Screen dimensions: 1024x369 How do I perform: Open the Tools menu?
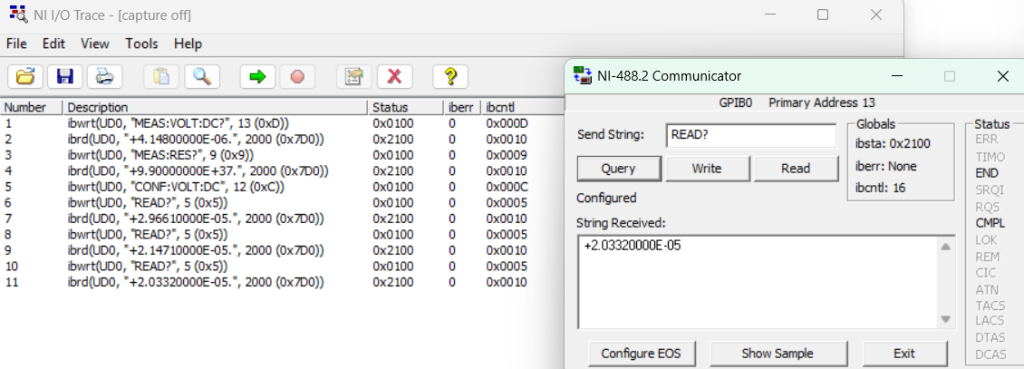click(x=142, y=44)
